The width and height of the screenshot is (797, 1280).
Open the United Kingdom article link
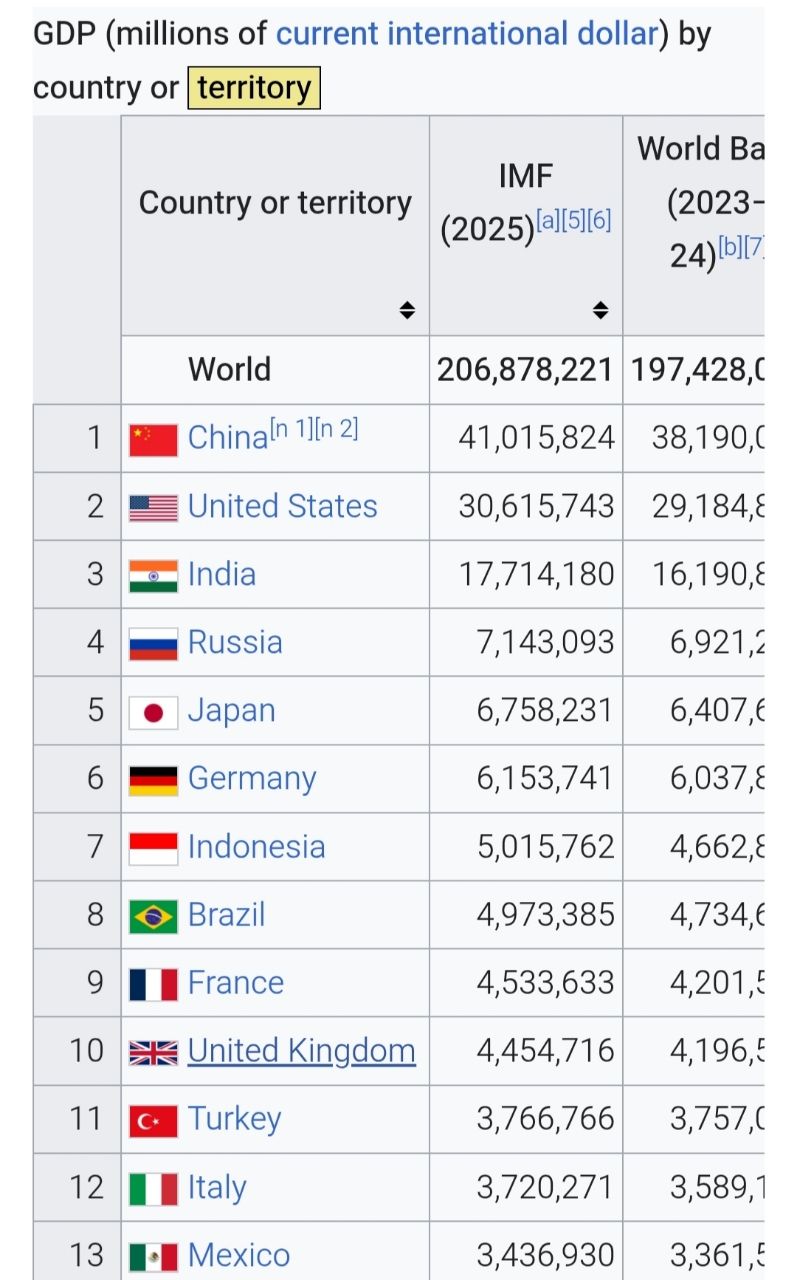pos(301,1050)
